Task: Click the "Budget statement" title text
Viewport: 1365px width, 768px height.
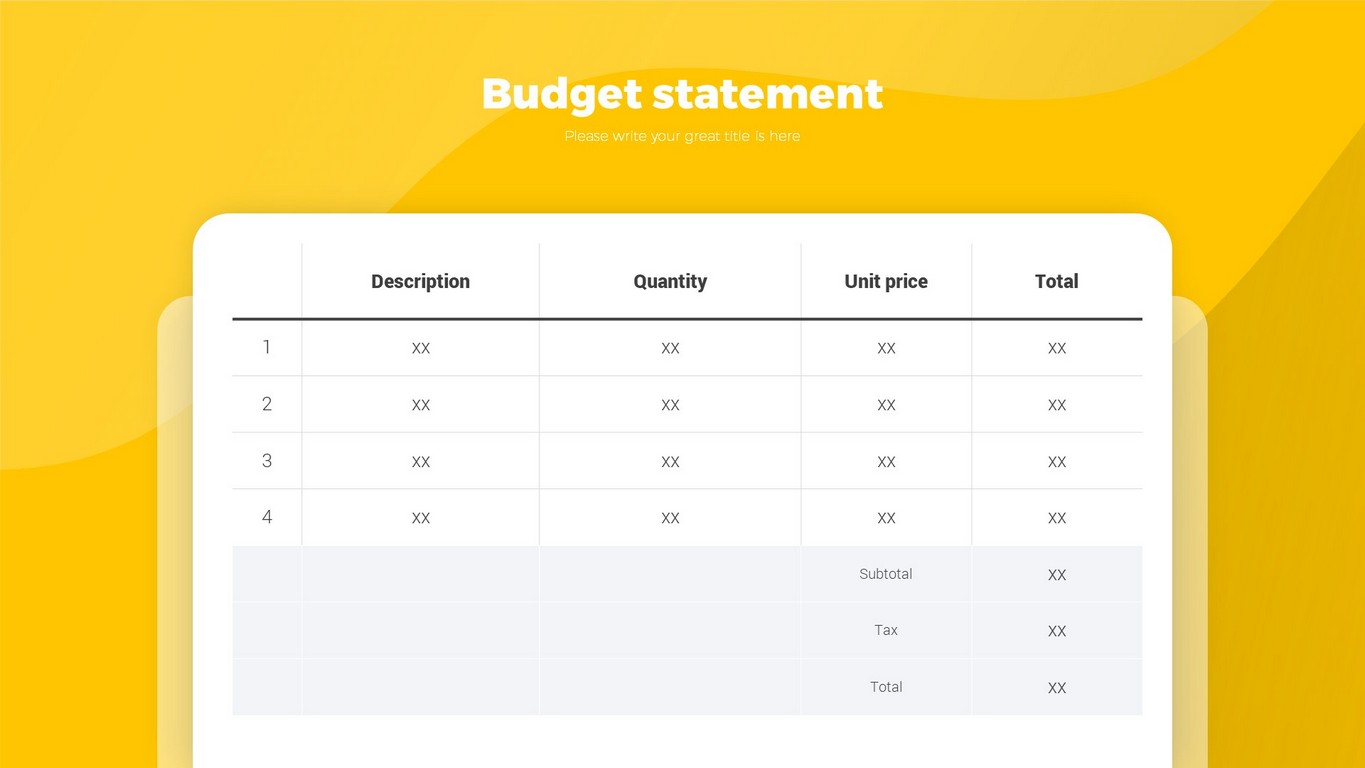Action: [682, 94]
